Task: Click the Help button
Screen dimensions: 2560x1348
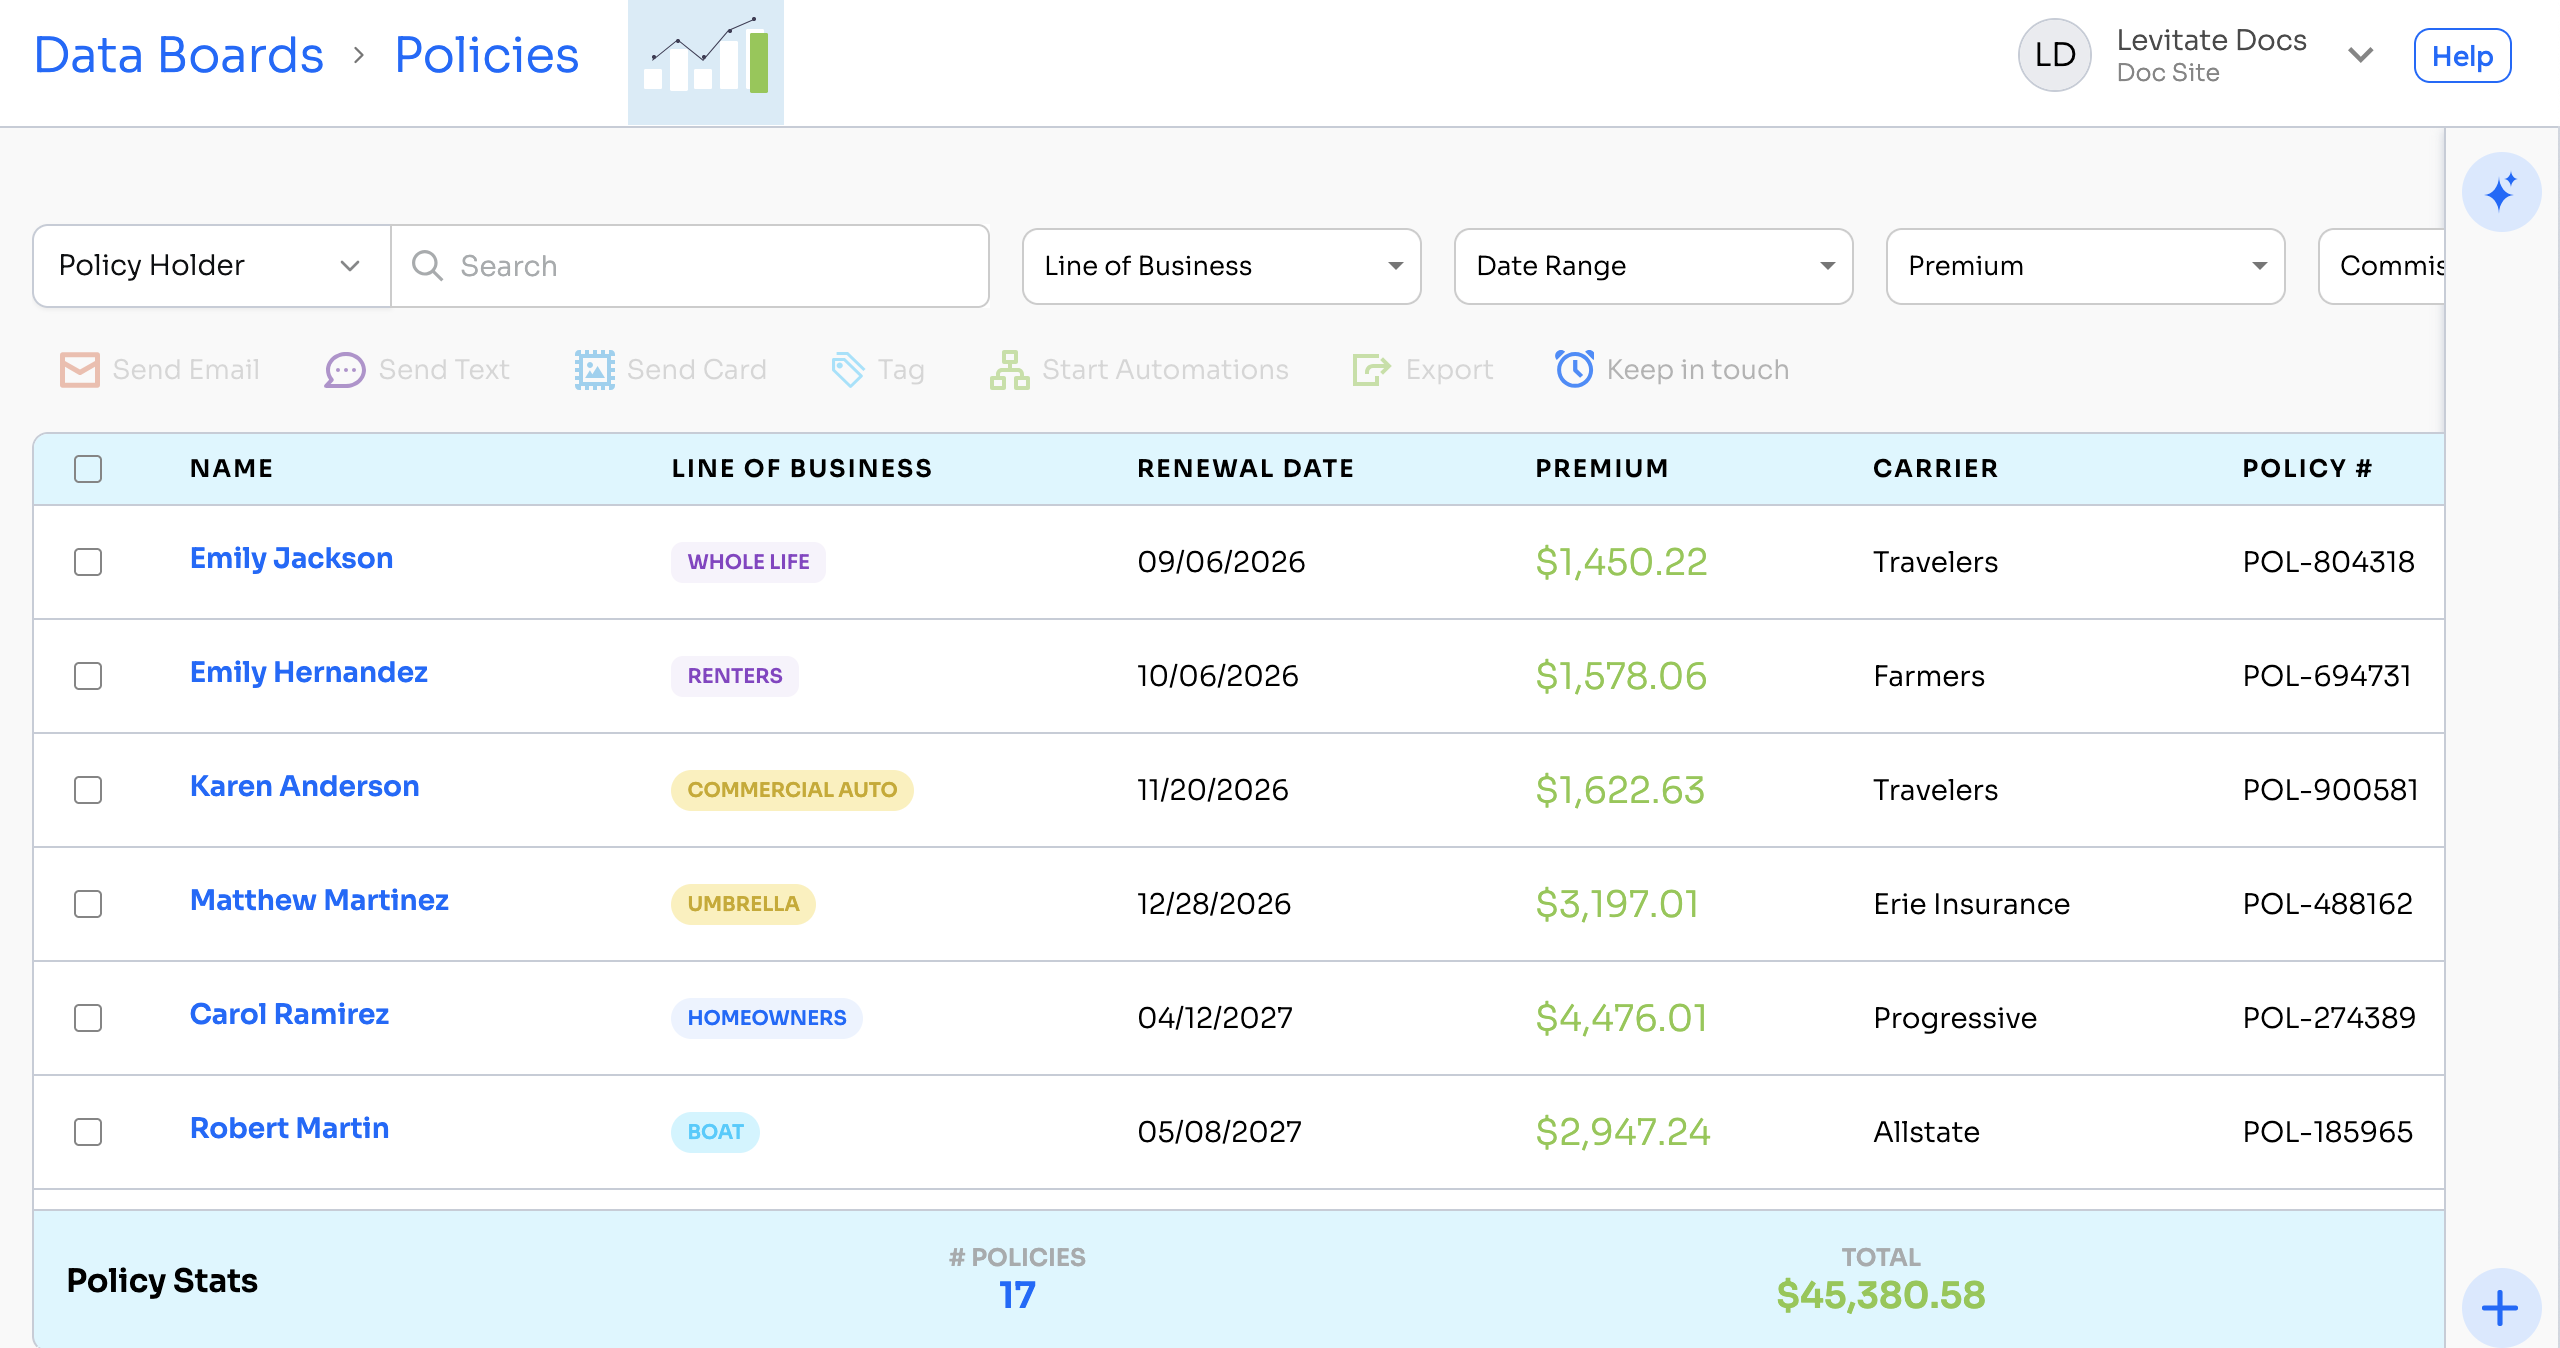Action: 2462,56
